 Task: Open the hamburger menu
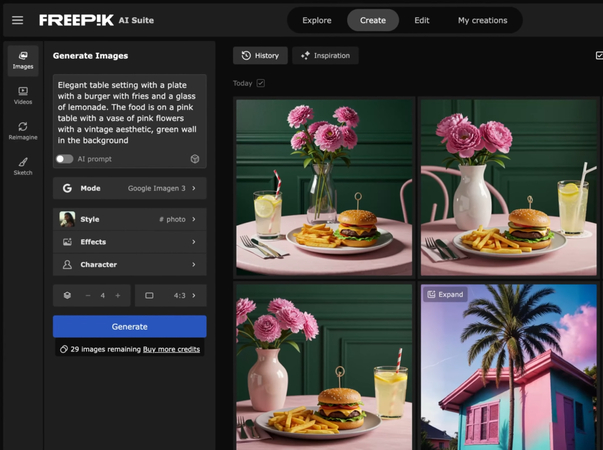click(17, 20)
